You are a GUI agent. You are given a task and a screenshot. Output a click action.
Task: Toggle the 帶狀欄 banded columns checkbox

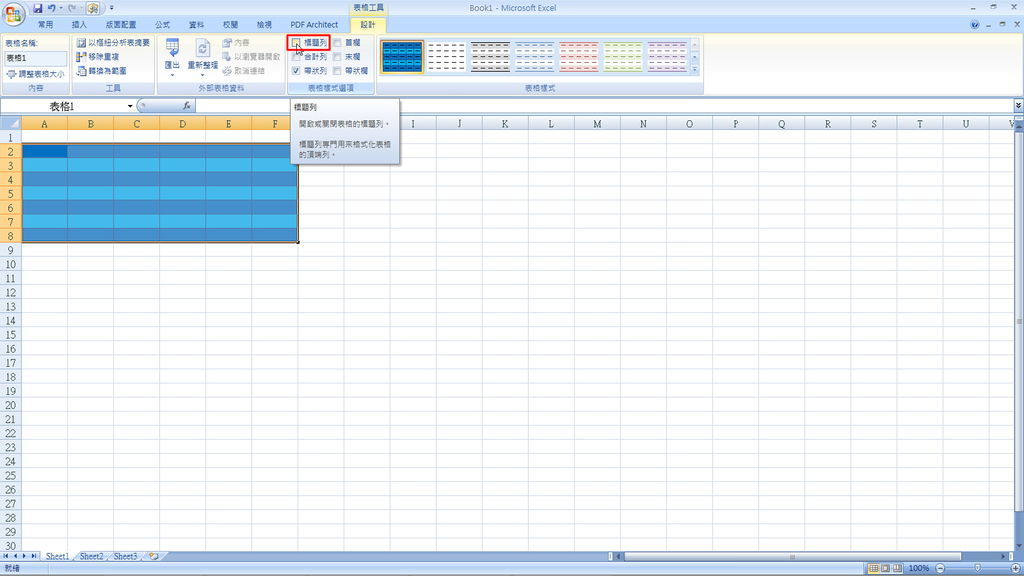point(337,71)
